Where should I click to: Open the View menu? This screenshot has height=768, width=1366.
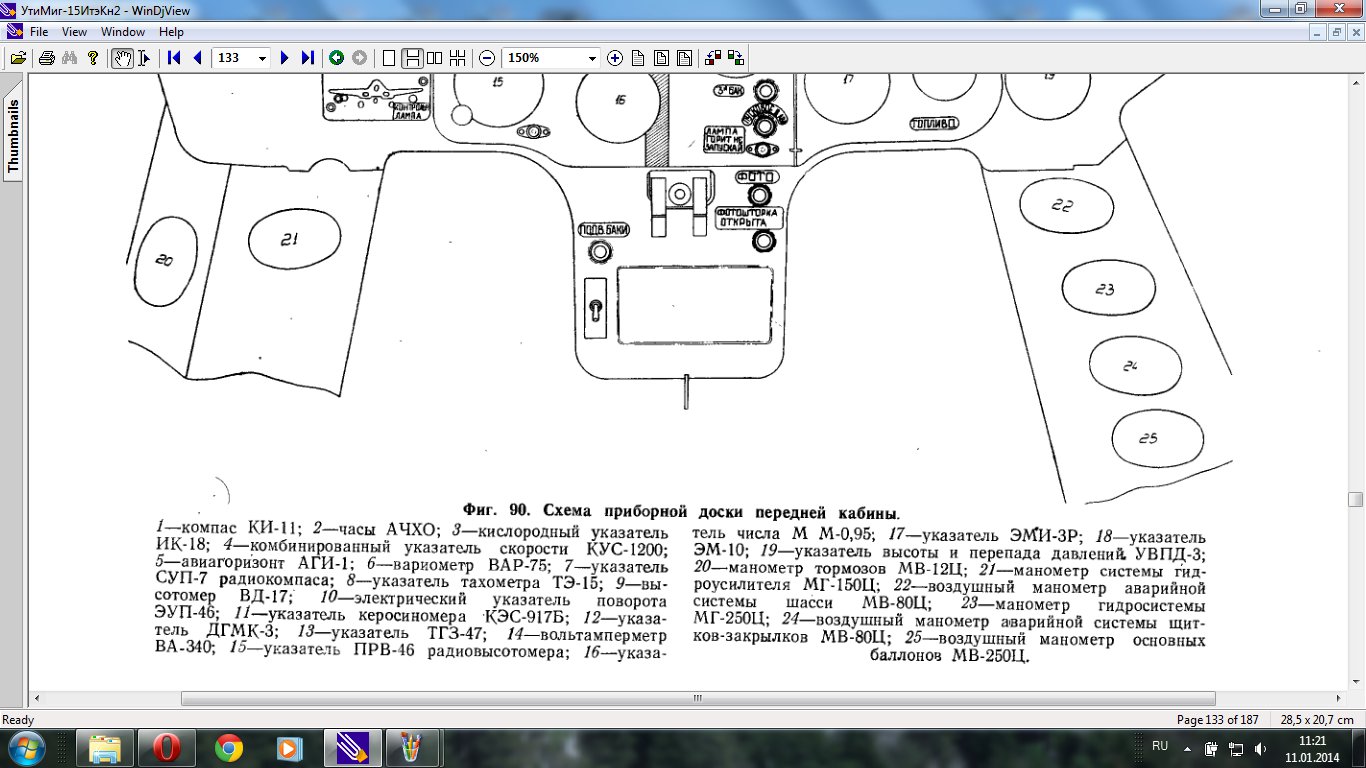click(x=75, y=32)
